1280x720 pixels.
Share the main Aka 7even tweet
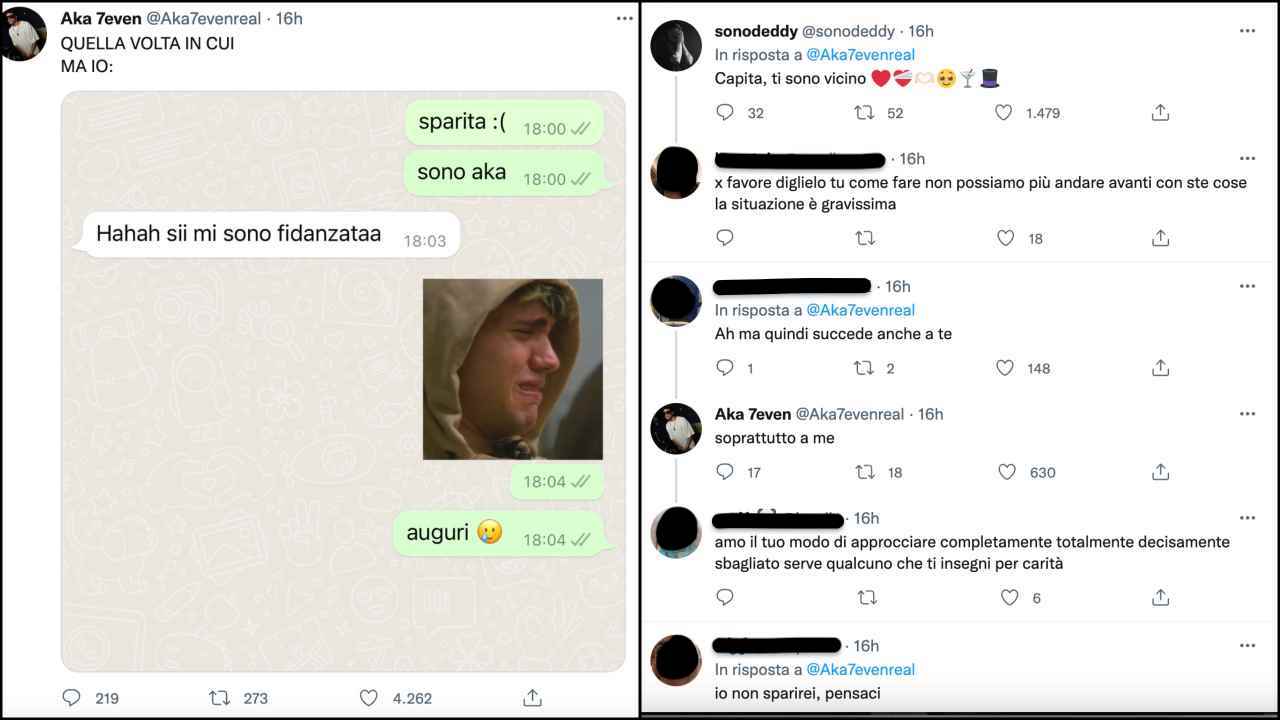click(x=533, y=697)
